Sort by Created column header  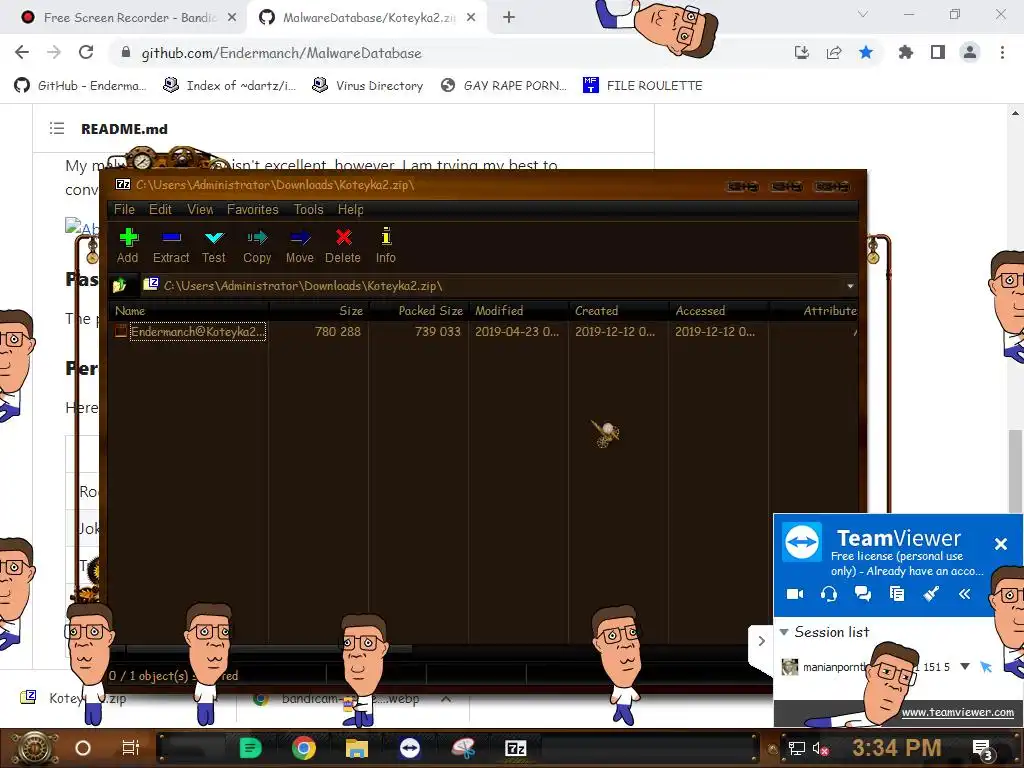point(618,311)
